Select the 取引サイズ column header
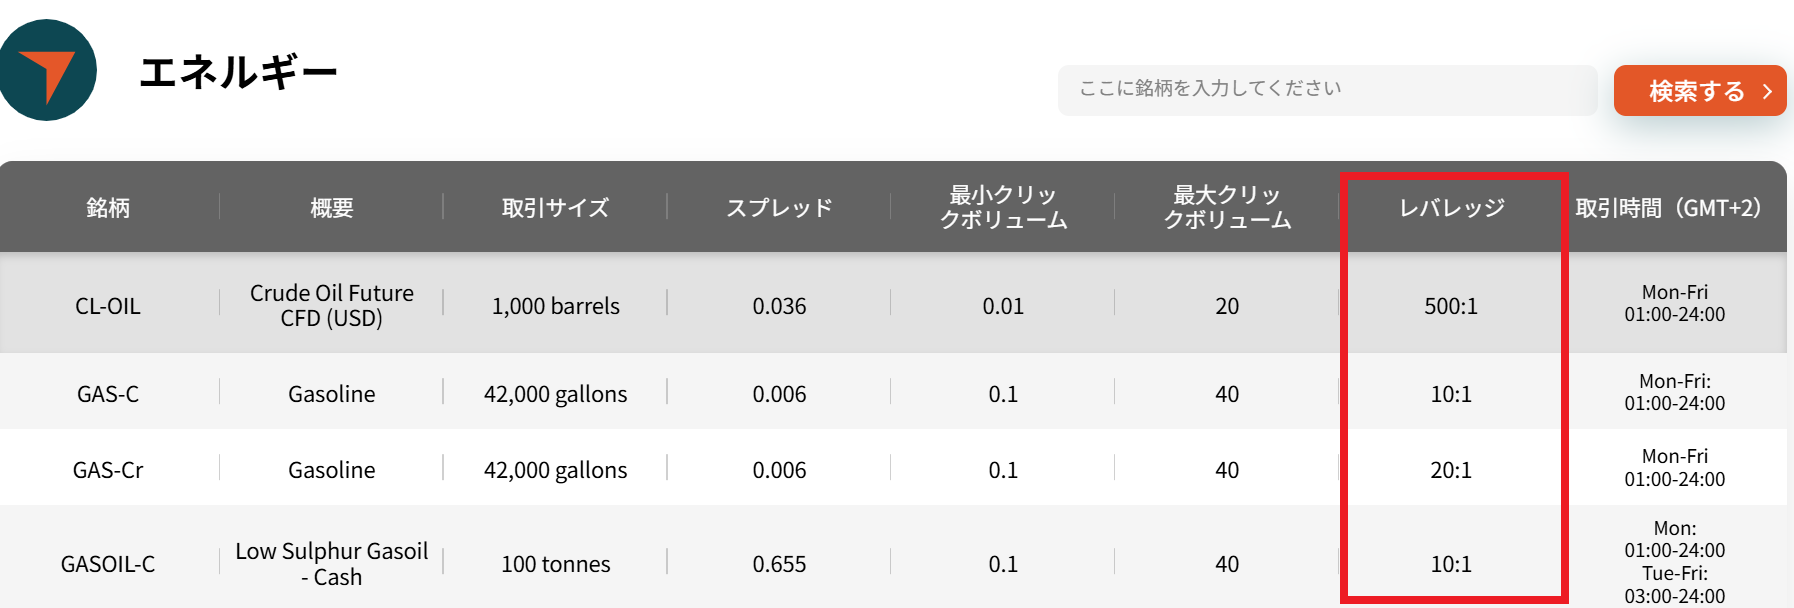 pyautogui.click(x=555, y=208)
